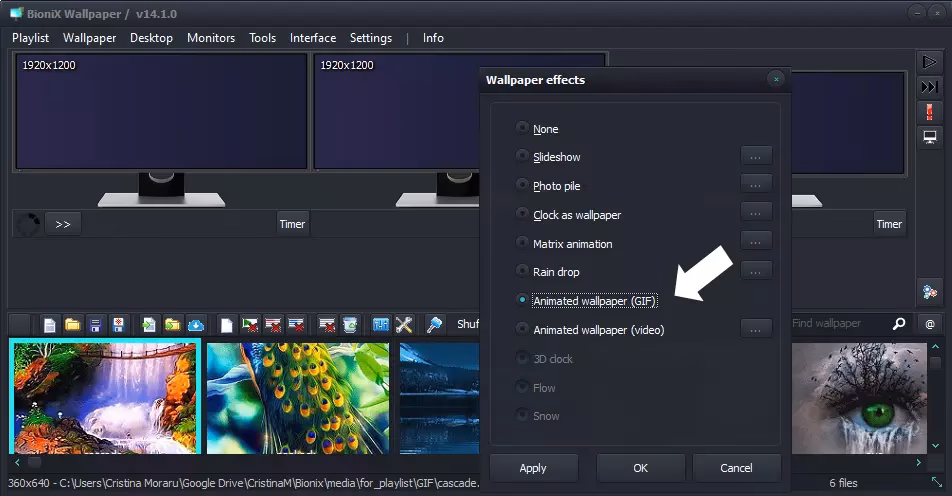Screen dimensions: 952x496
Task: Open Clock as wallpaper ellipsis settings
Action: 756,212
